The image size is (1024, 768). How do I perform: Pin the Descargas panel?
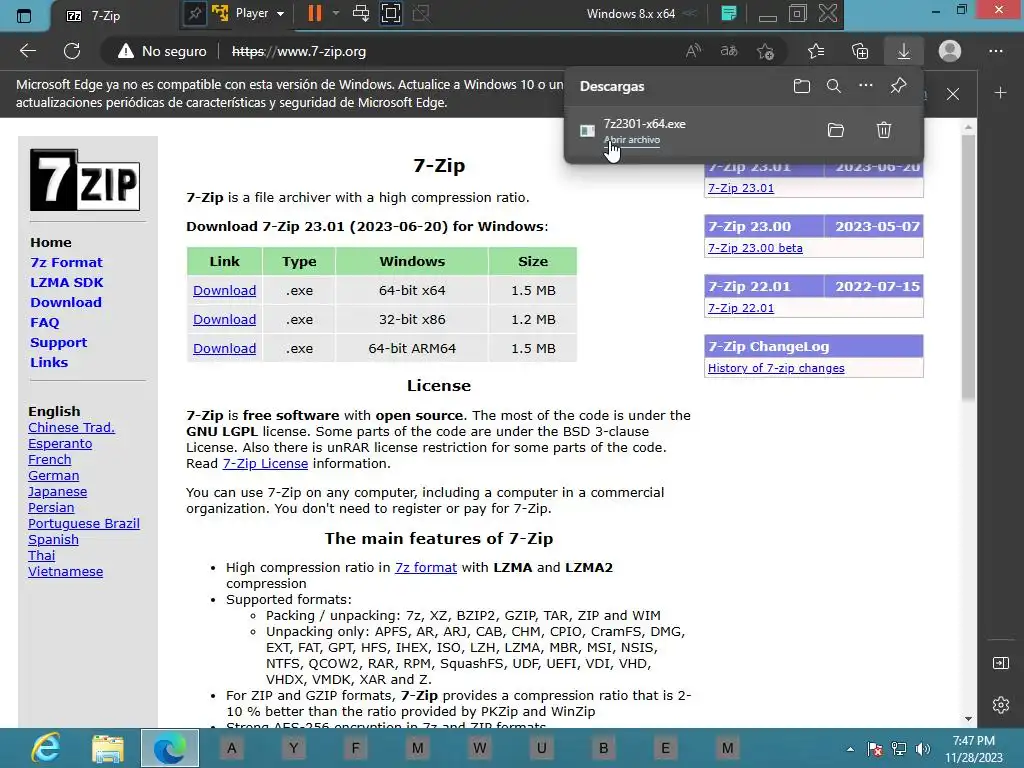point(899,86)
